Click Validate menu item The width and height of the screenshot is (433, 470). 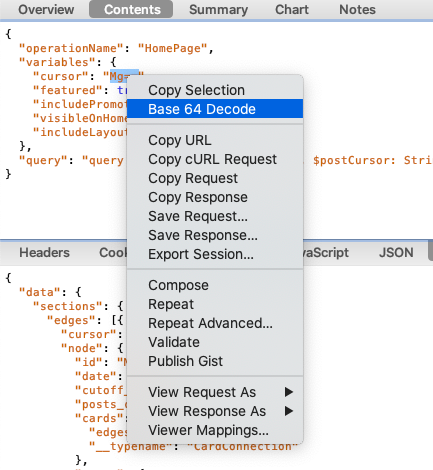215,342
